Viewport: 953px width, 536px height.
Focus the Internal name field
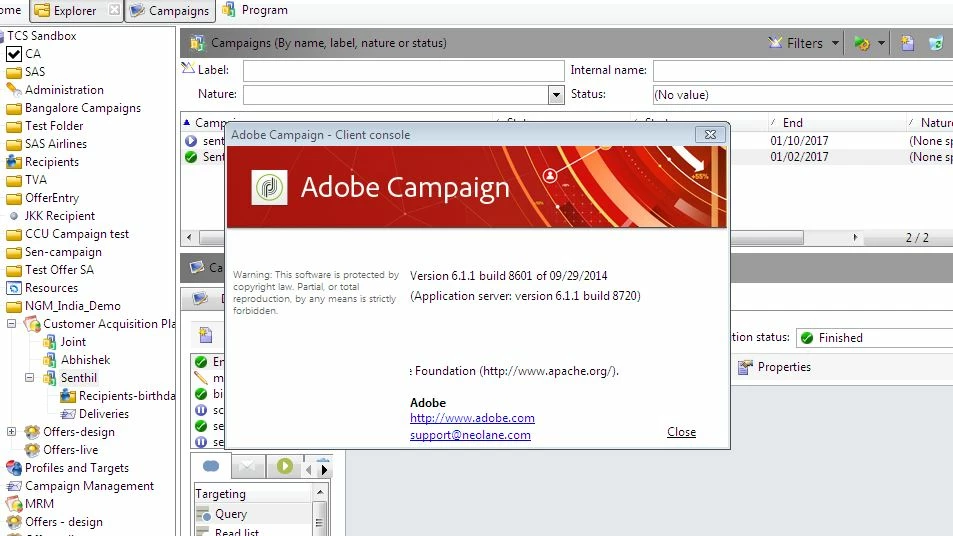(x=803, y=70)
